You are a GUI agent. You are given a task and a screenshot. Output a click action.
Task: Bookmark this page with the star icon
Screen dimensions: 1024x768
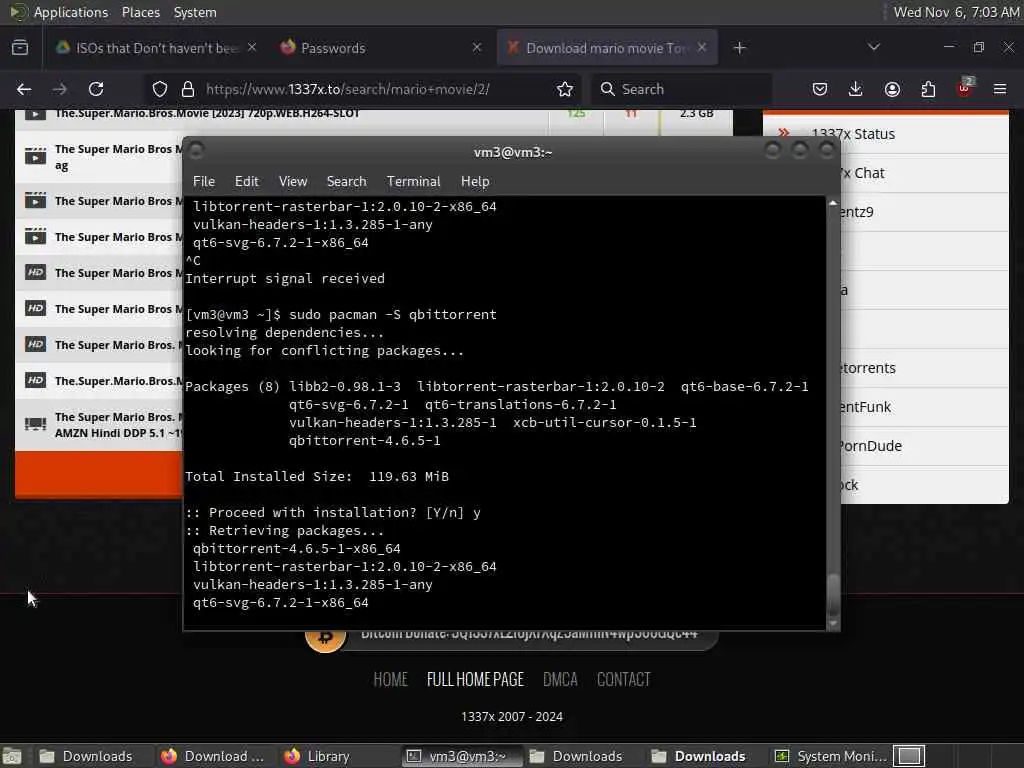[565, 89]
